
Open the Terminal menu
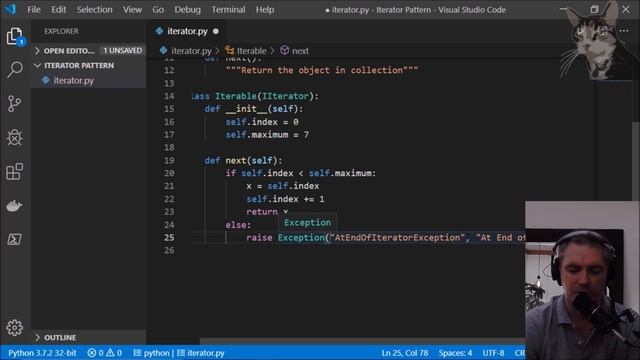click(x=228, y=9)
